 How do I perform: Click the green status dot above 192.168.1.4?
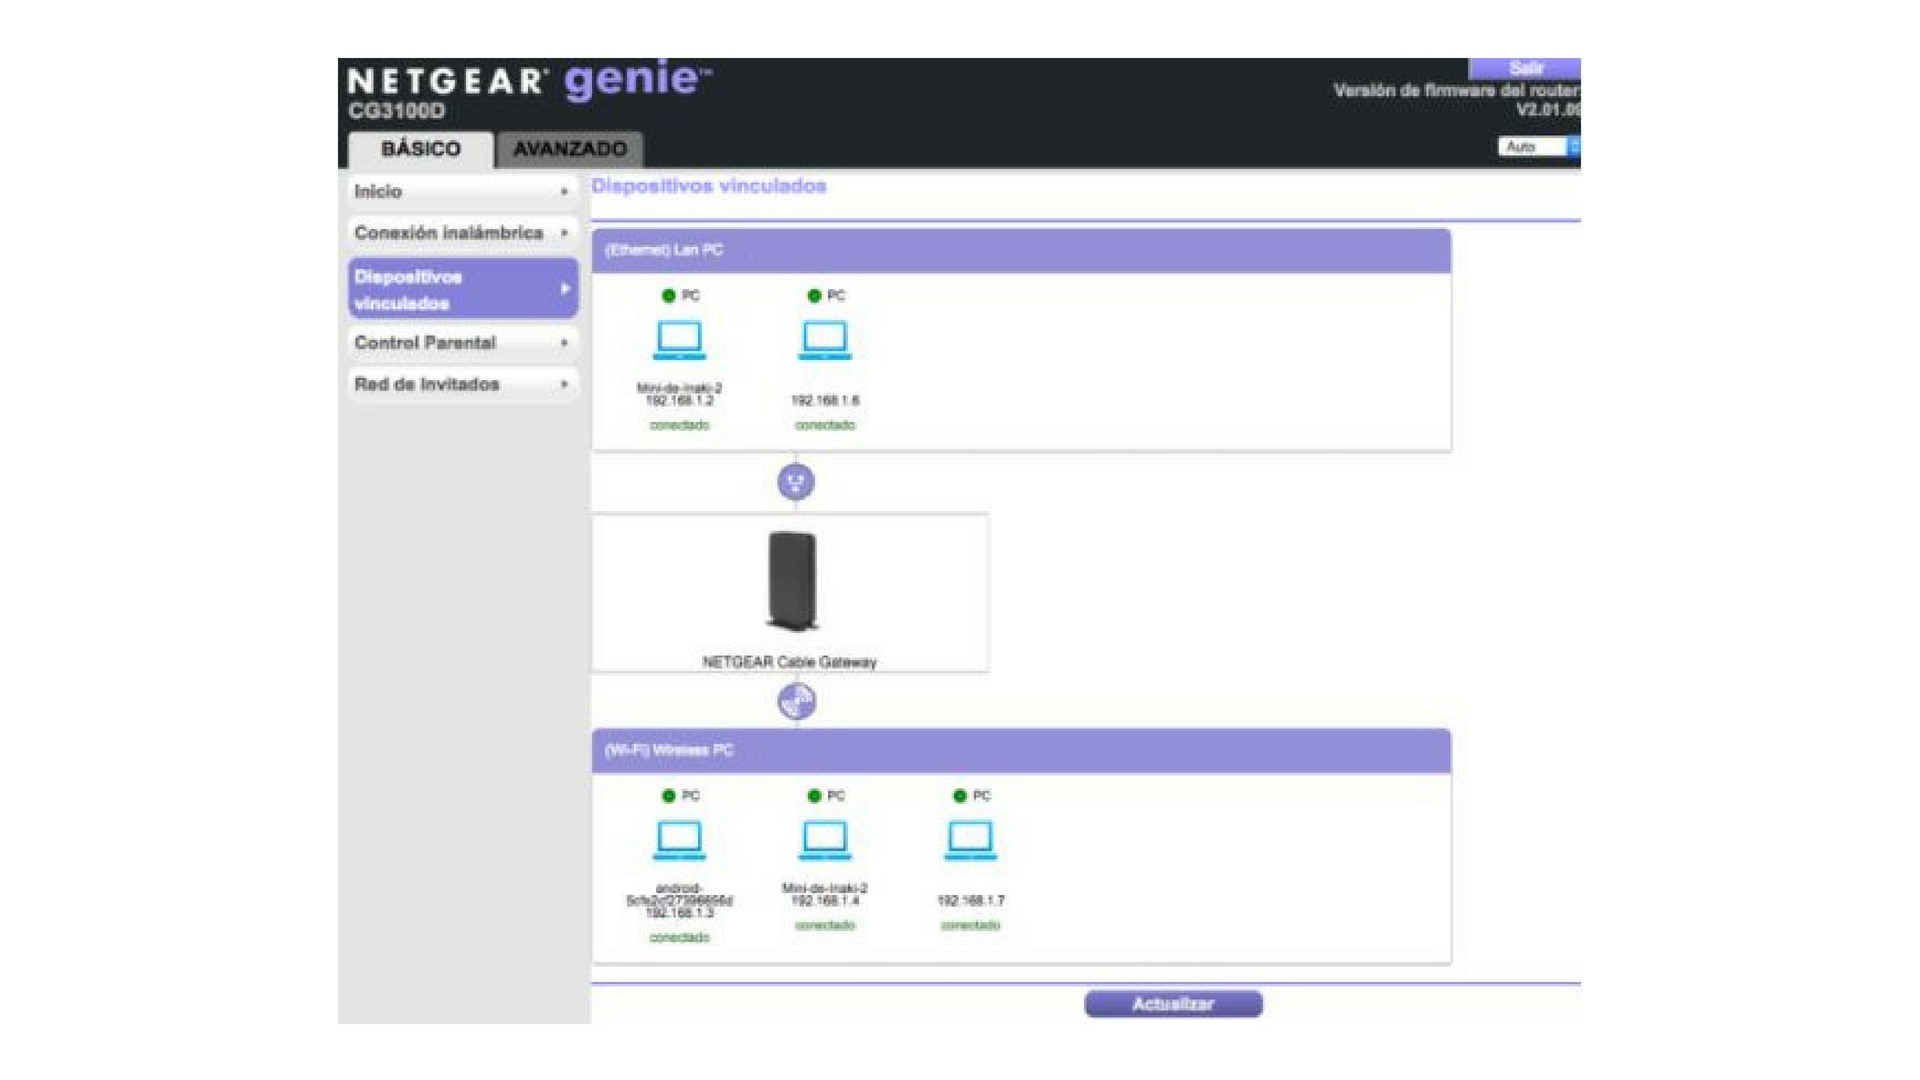pyautogui.click(x=814, y=796)
